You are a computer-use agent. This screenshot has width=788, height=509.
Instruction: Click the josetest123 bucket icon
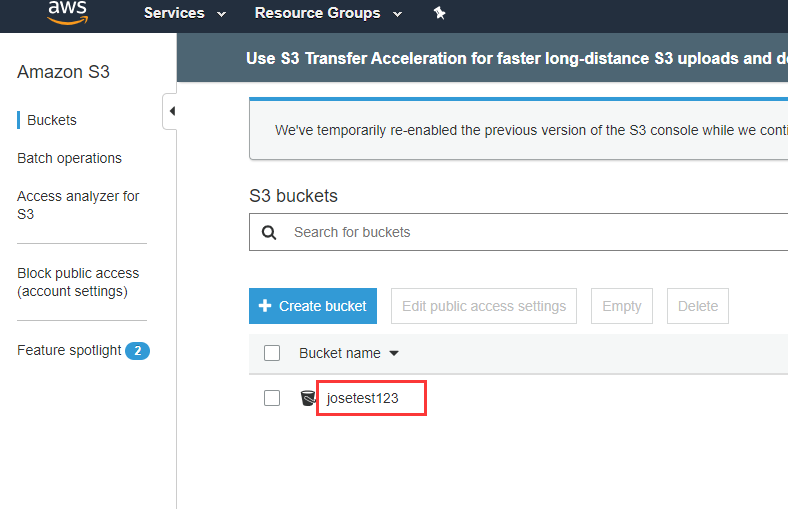(x=308, y=398)
